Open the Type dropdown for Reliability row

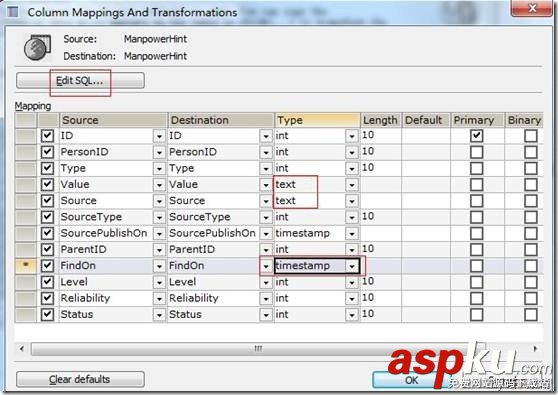click(352, 299)
